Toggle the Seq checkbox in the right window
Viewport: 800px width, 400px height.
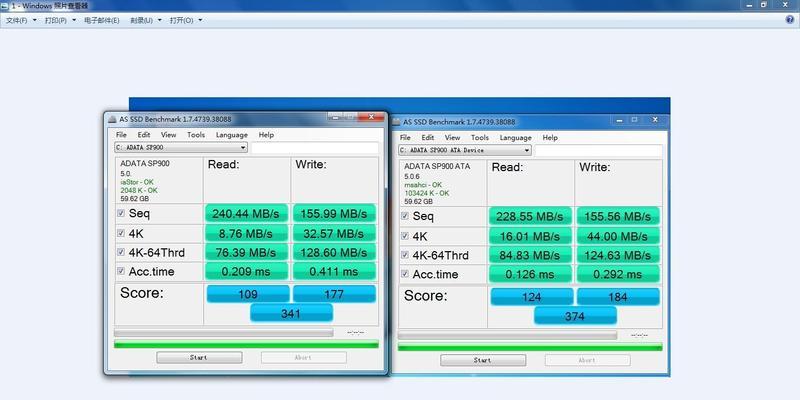405,216
